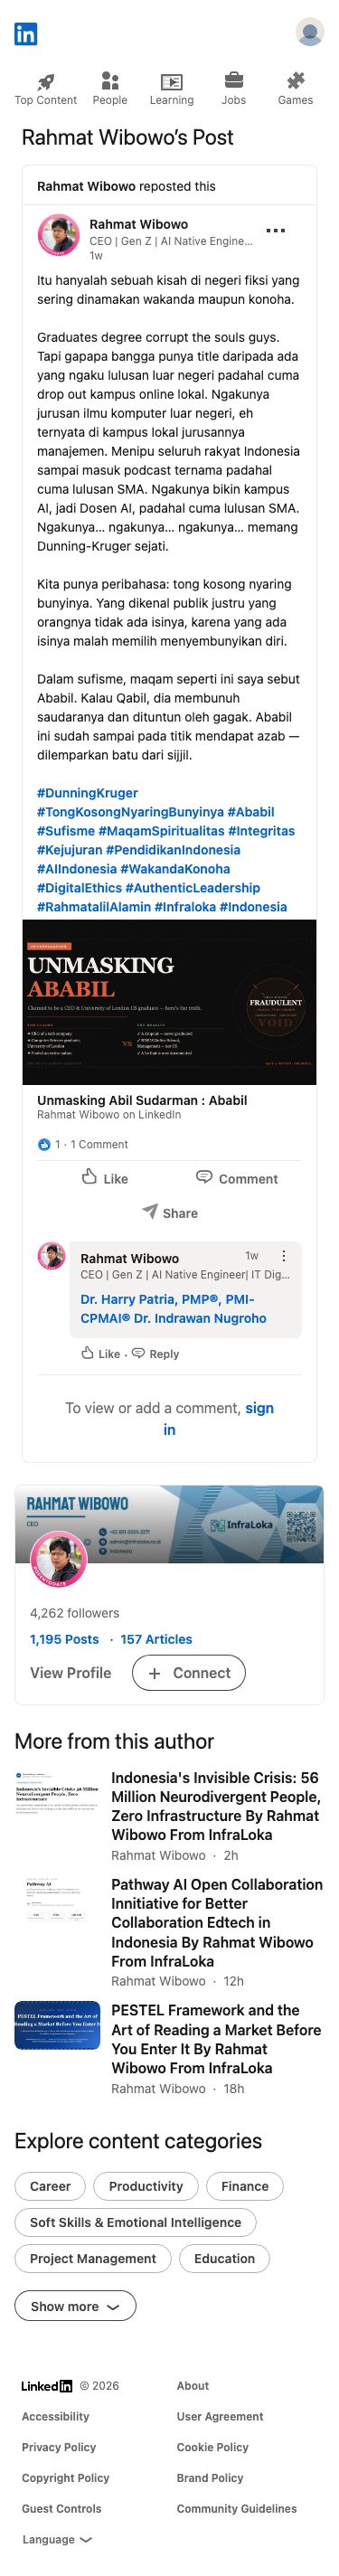This screenshot has width=339, height=2576.
Task: Open the Games puzzle icon
Action: 295,81
